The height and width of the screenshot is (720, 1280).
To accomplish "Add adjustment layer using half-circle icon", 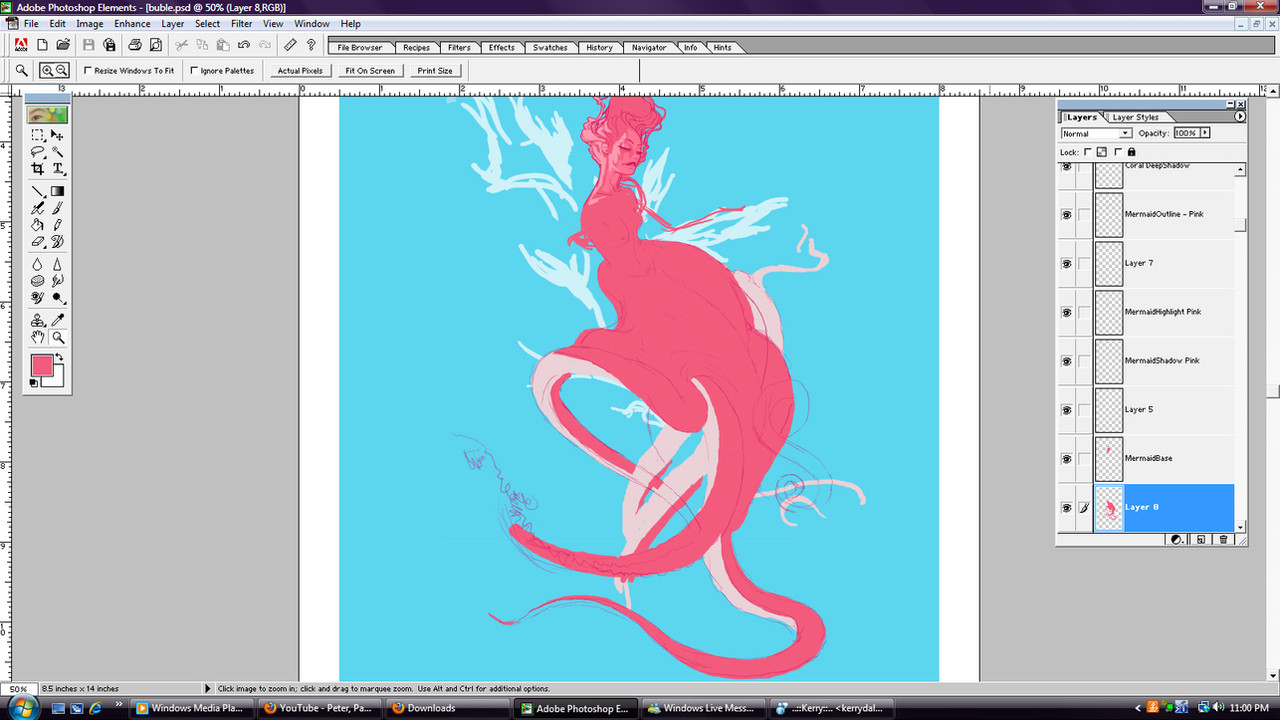I will click(x=1177, y=540).
